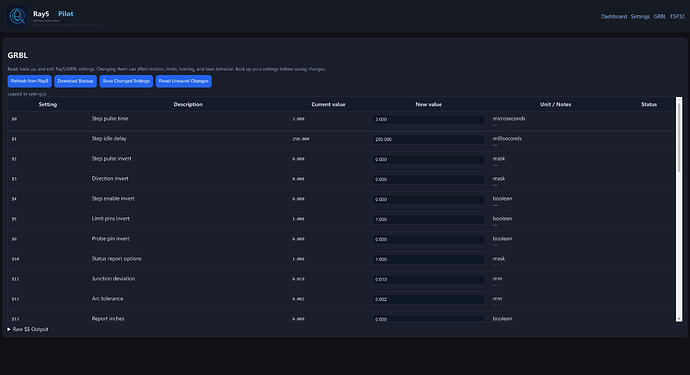Click the scrollbar down arrow
690x375 pixels.
coord(679,319)
